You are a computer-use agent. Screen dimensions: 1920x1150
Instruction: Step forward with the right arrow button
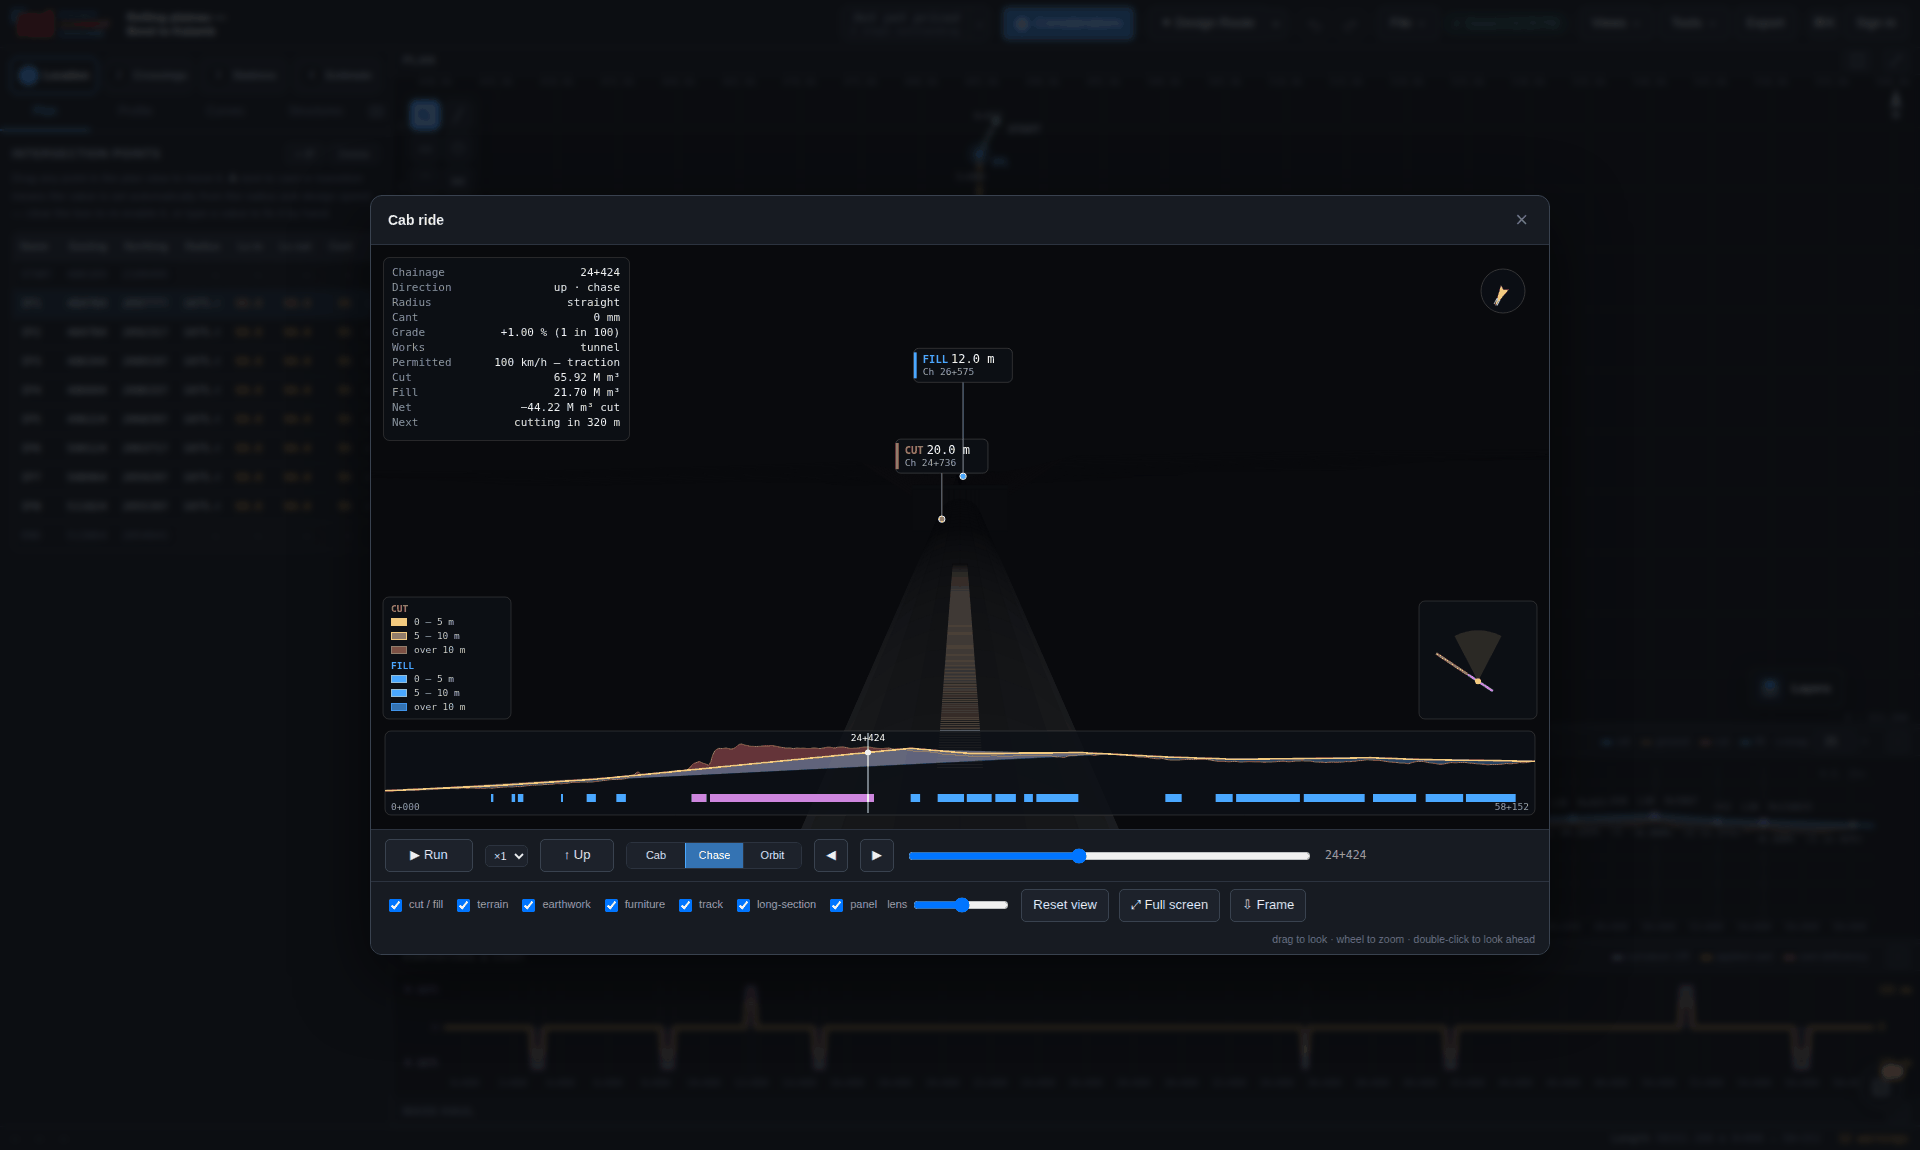[x=877, y=855]
